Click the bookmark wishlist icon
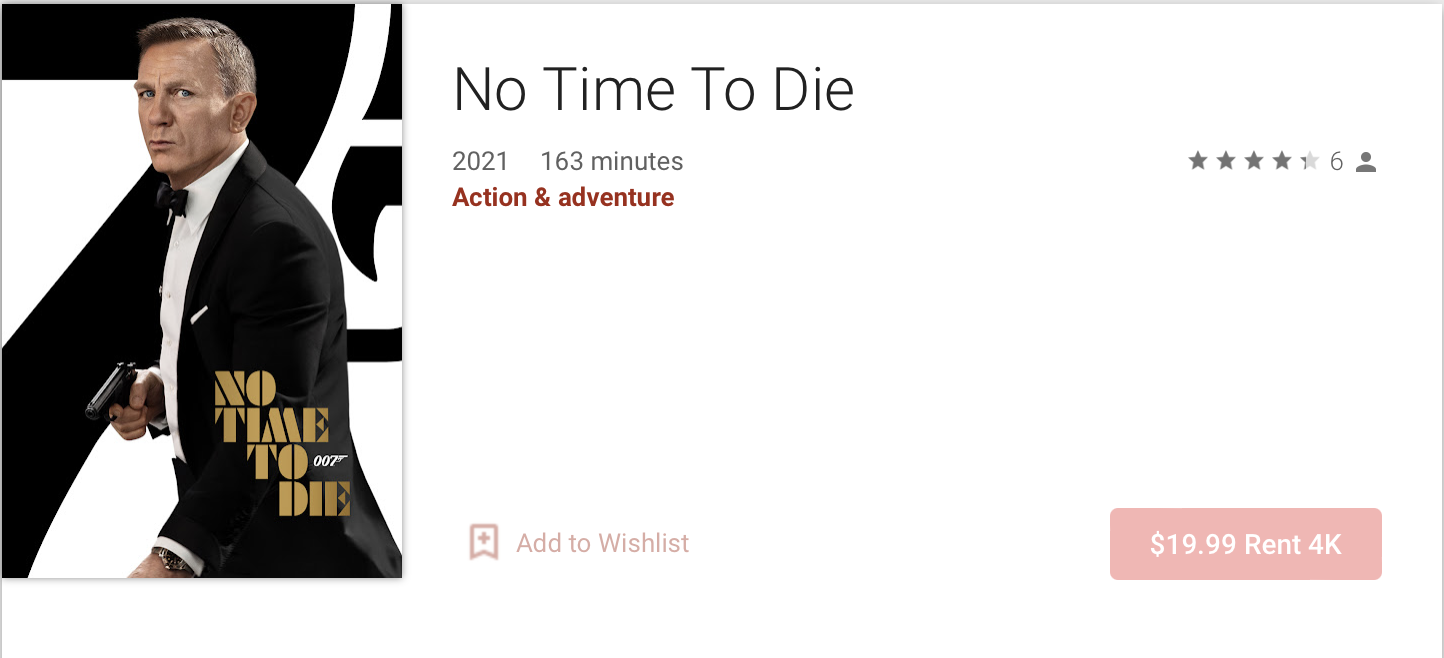 [484, 543]
